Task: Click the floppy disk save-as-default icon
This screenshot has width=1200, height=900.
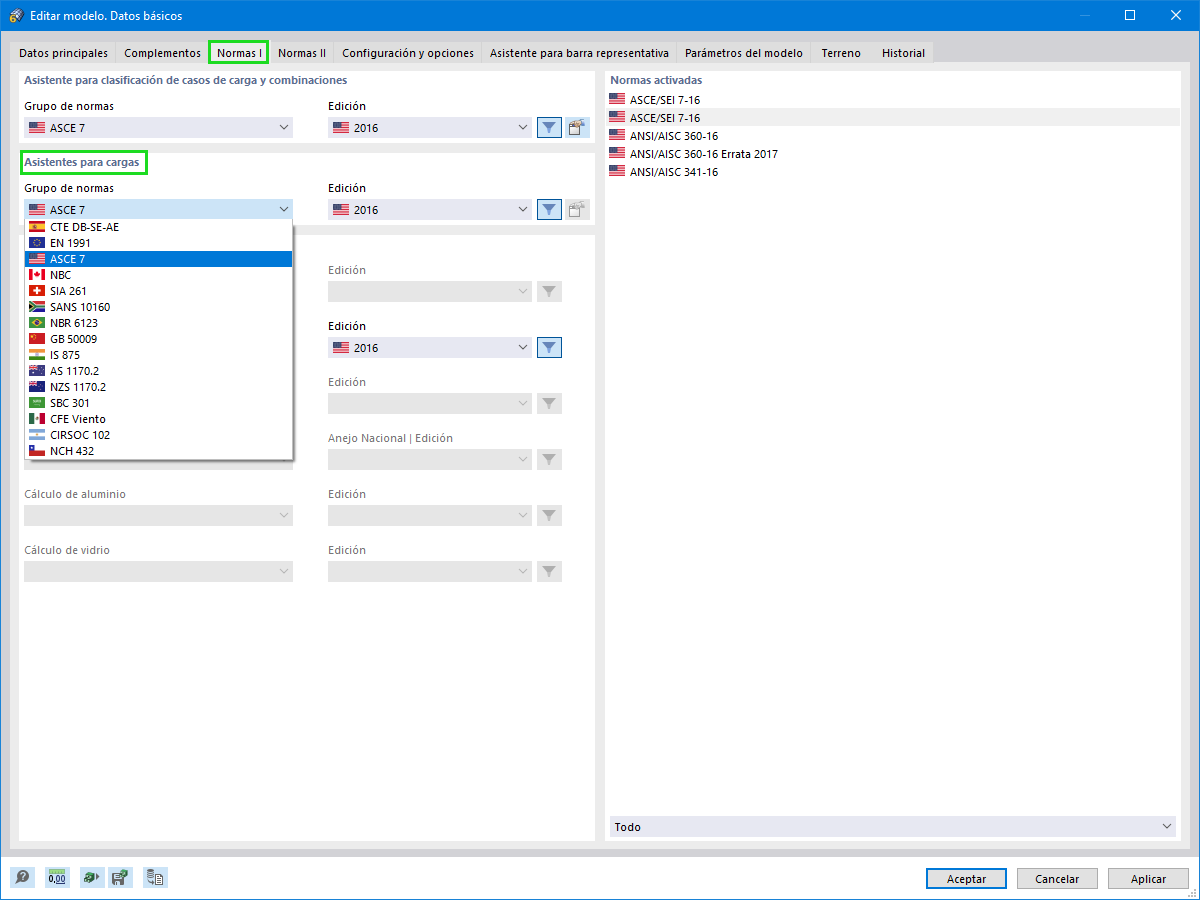Action: (120, 878)
